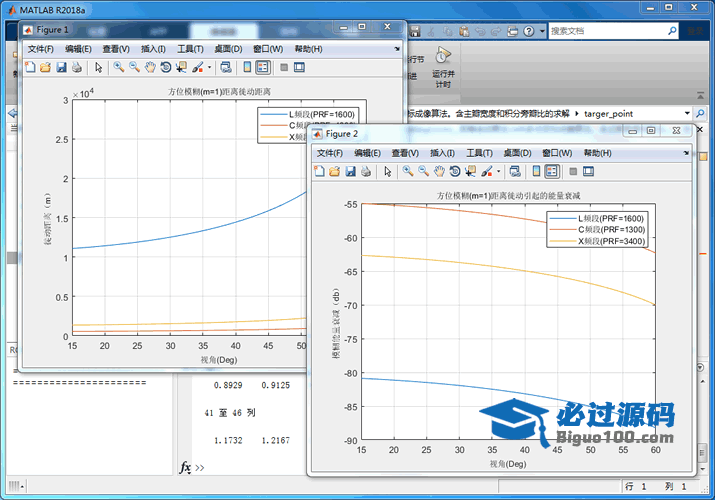The width and height of the screenshot is (715, 500).
Task: Click 登录 link in MATLAB title area
Action: pyautogui.click(x=695, y=31)
